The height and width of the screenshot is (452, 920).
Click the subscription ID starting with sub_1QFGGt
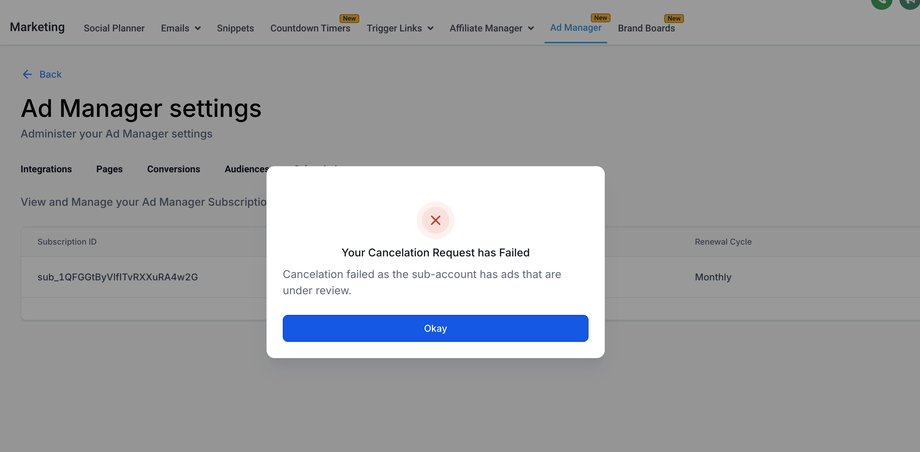click(x=117, y=277)
